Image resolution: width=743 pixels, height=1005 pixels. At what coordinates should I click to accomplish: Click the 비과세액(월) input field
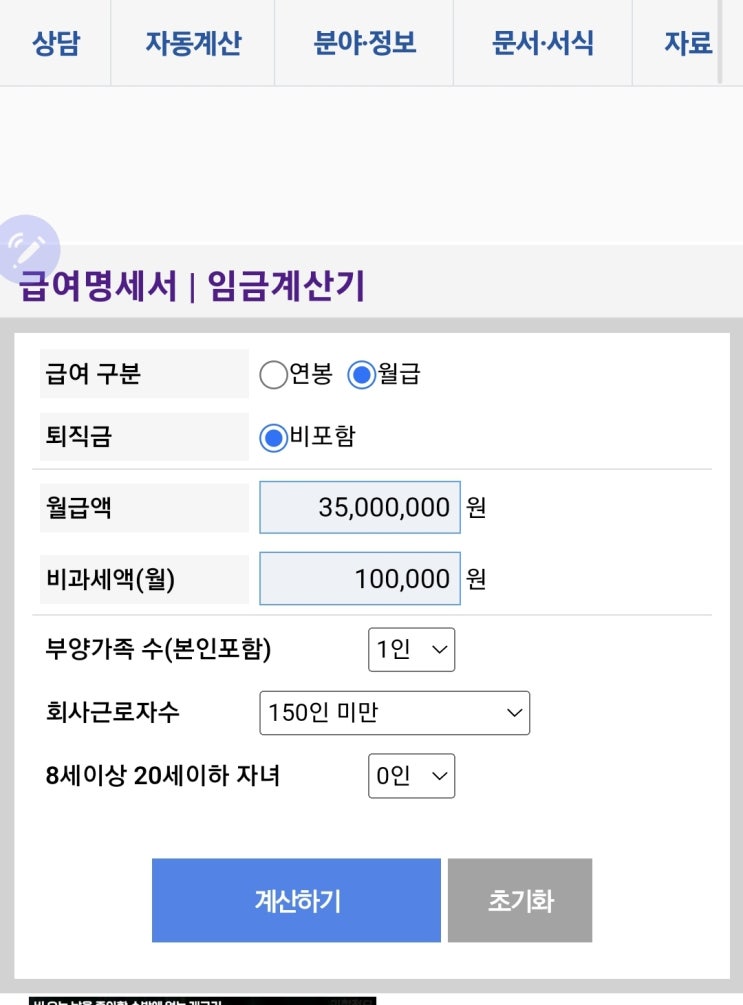tap(360, 579)
